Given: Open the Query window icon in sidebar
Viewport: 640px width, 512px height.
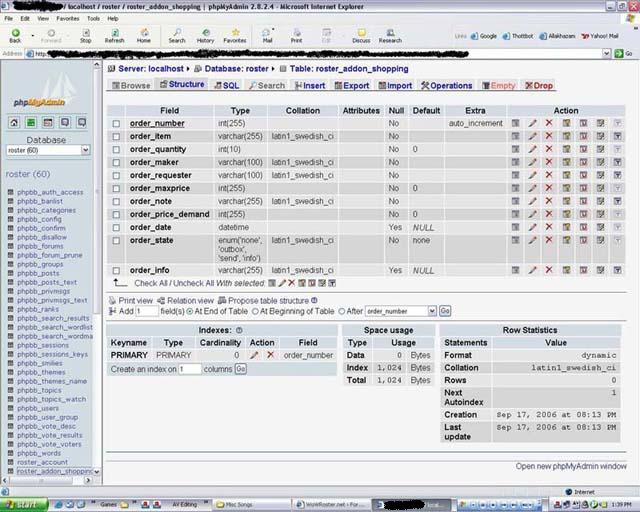Looking at the screenshot, I should pyautogui.click(x=48, y=122).
